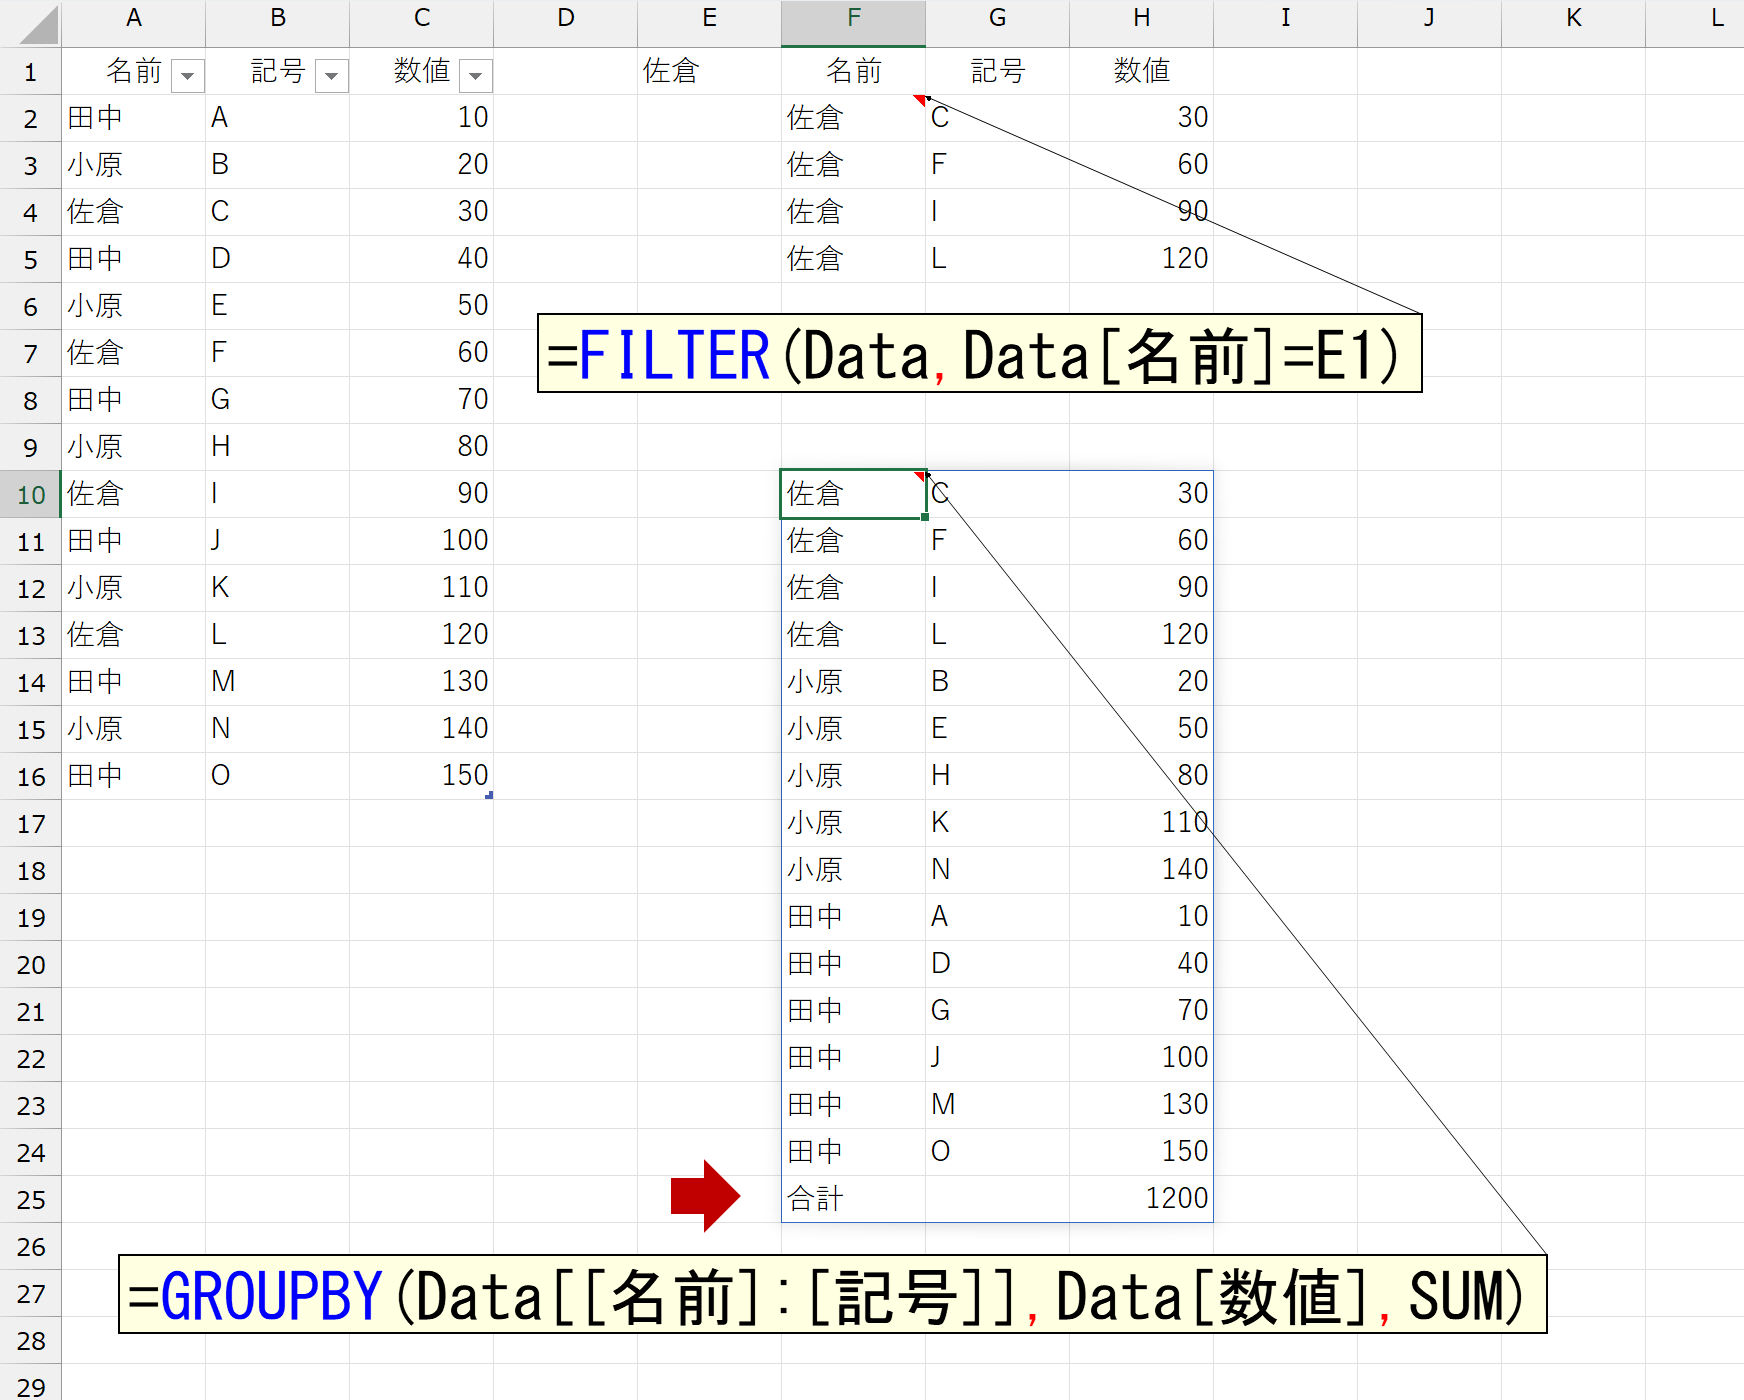Viewport: 1744px width, 1400px height.
Task: Select the 合計 total cell
Action: (x=852, y=1199)
